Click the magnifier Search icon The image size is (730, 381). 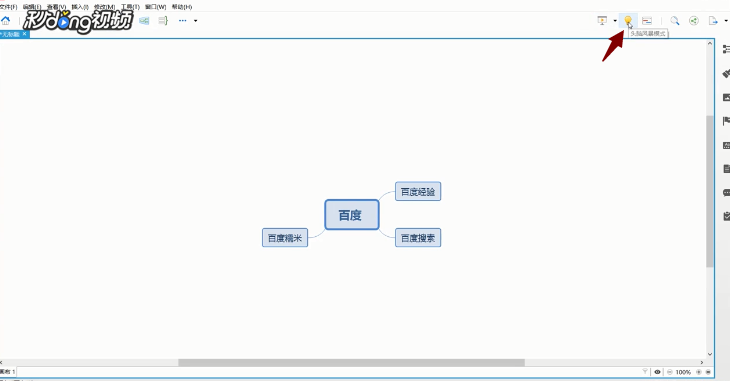point(675,20)
